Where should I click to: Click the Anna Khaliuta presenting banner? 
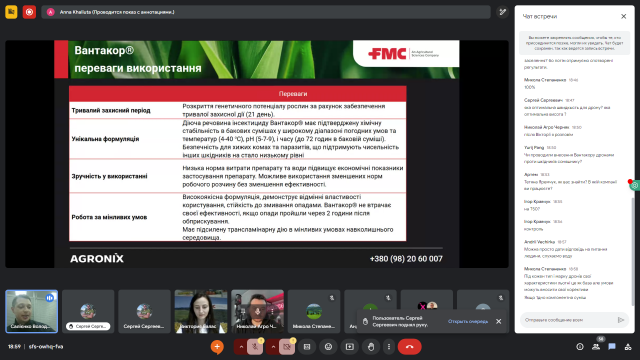[x=266, y=12]
